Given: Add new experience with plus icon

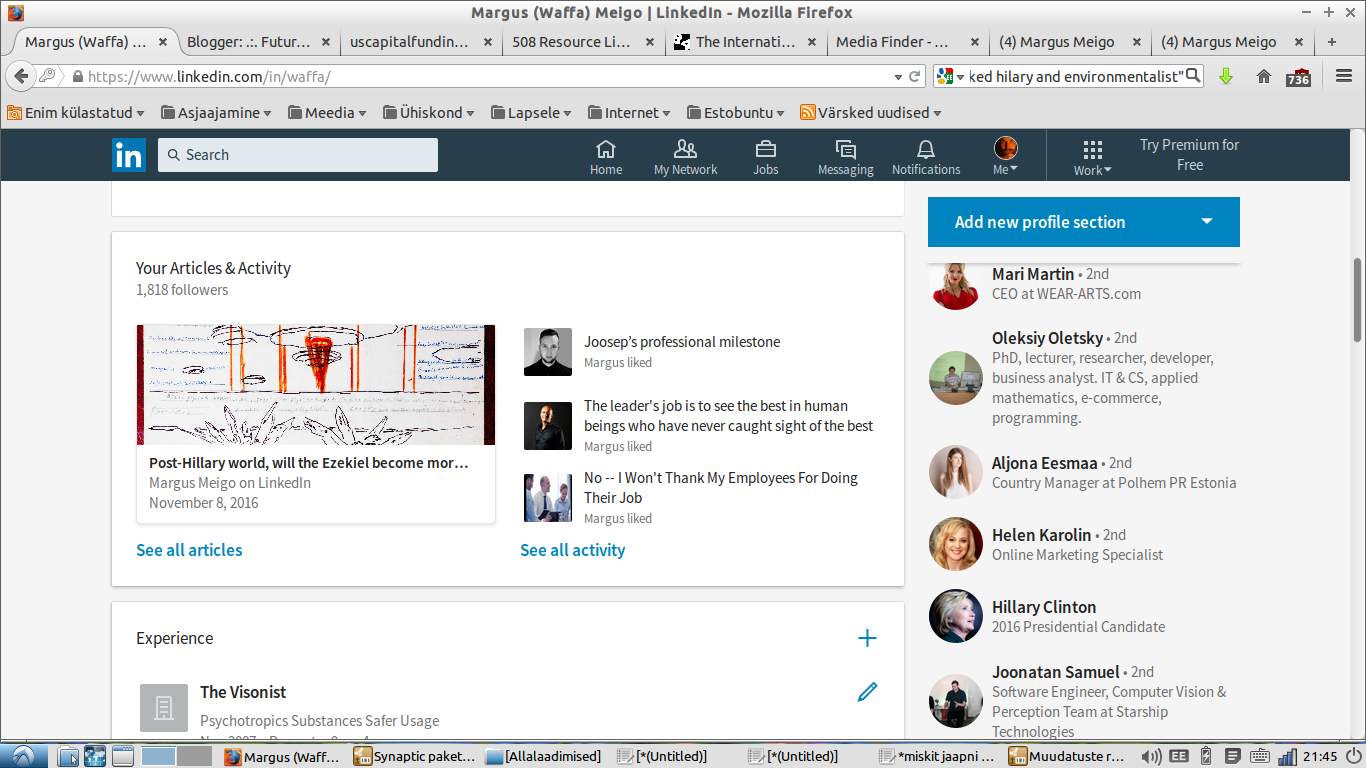Looking at the screenshot, I should point(867,638).
